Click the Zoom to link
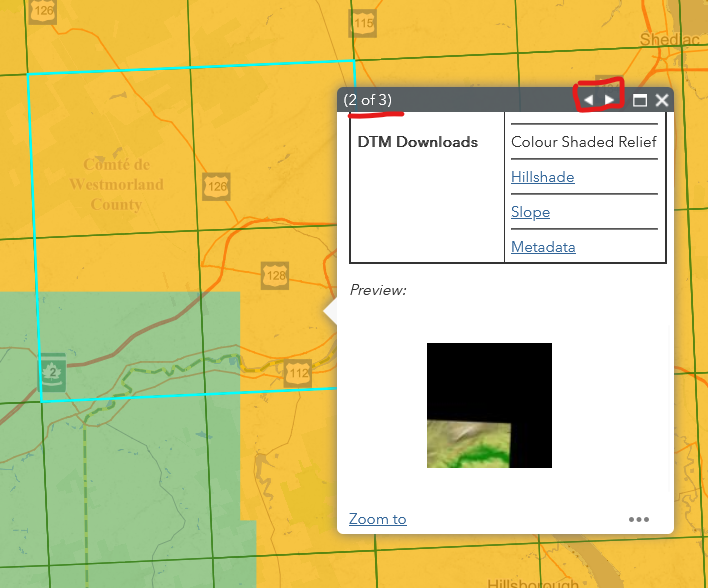708x588 pixels. (377, 519)
